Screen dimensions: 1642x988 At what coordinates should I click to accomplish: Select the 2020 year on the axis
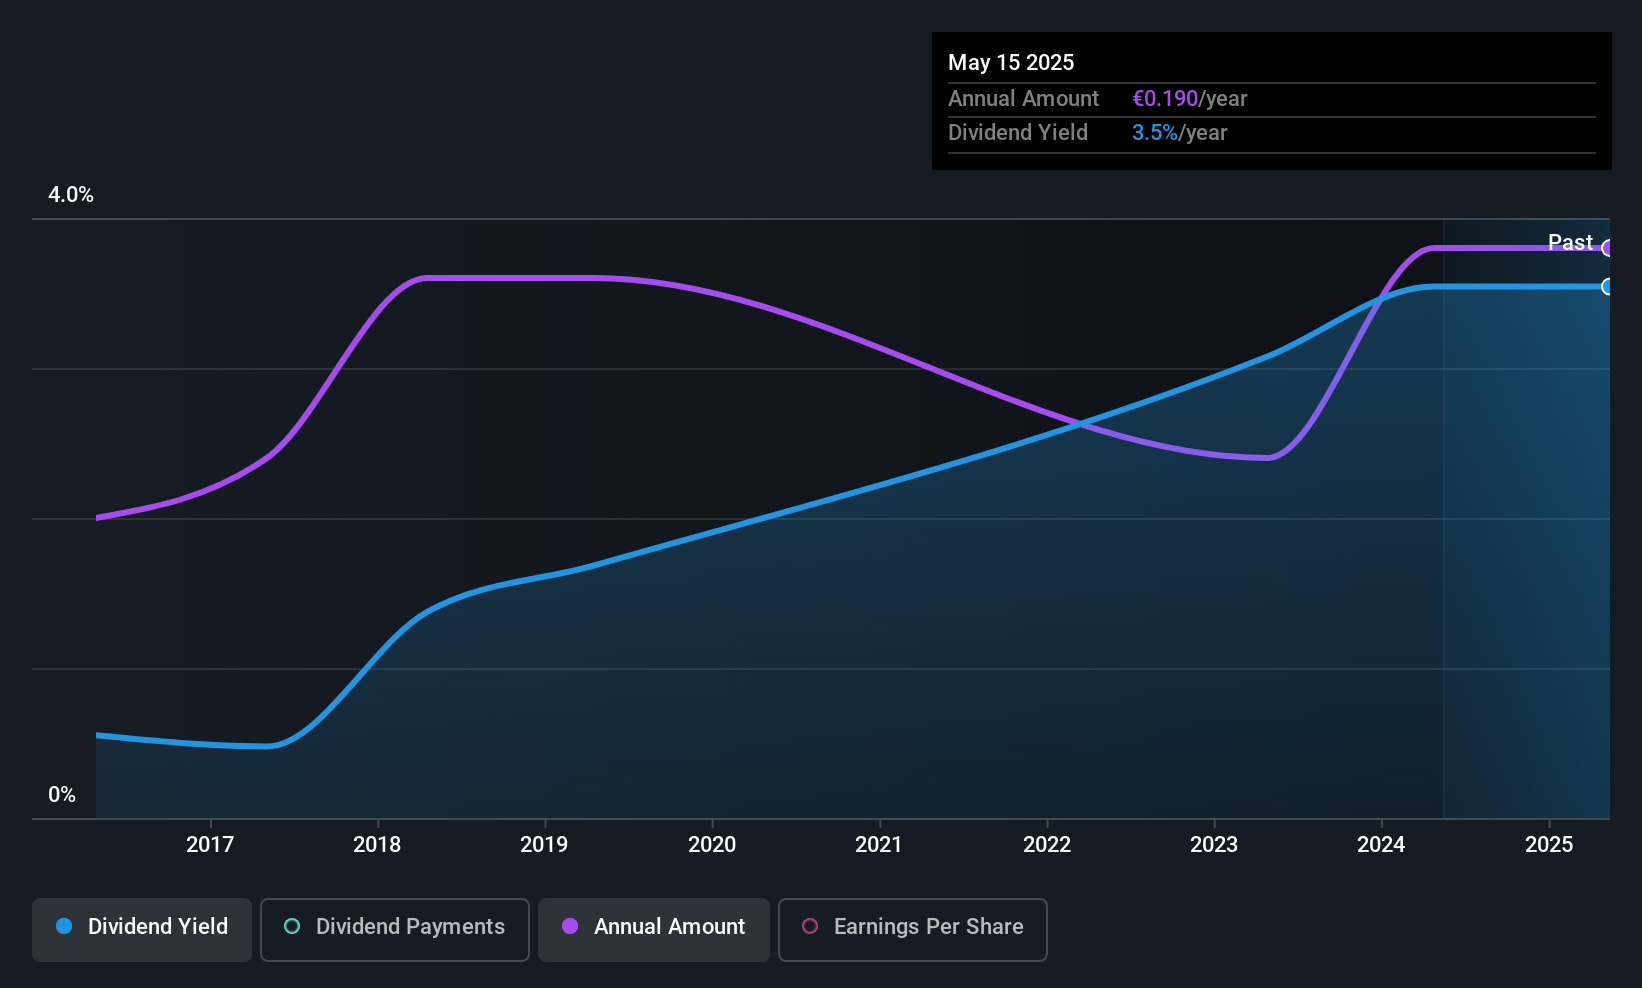[712, 845]
